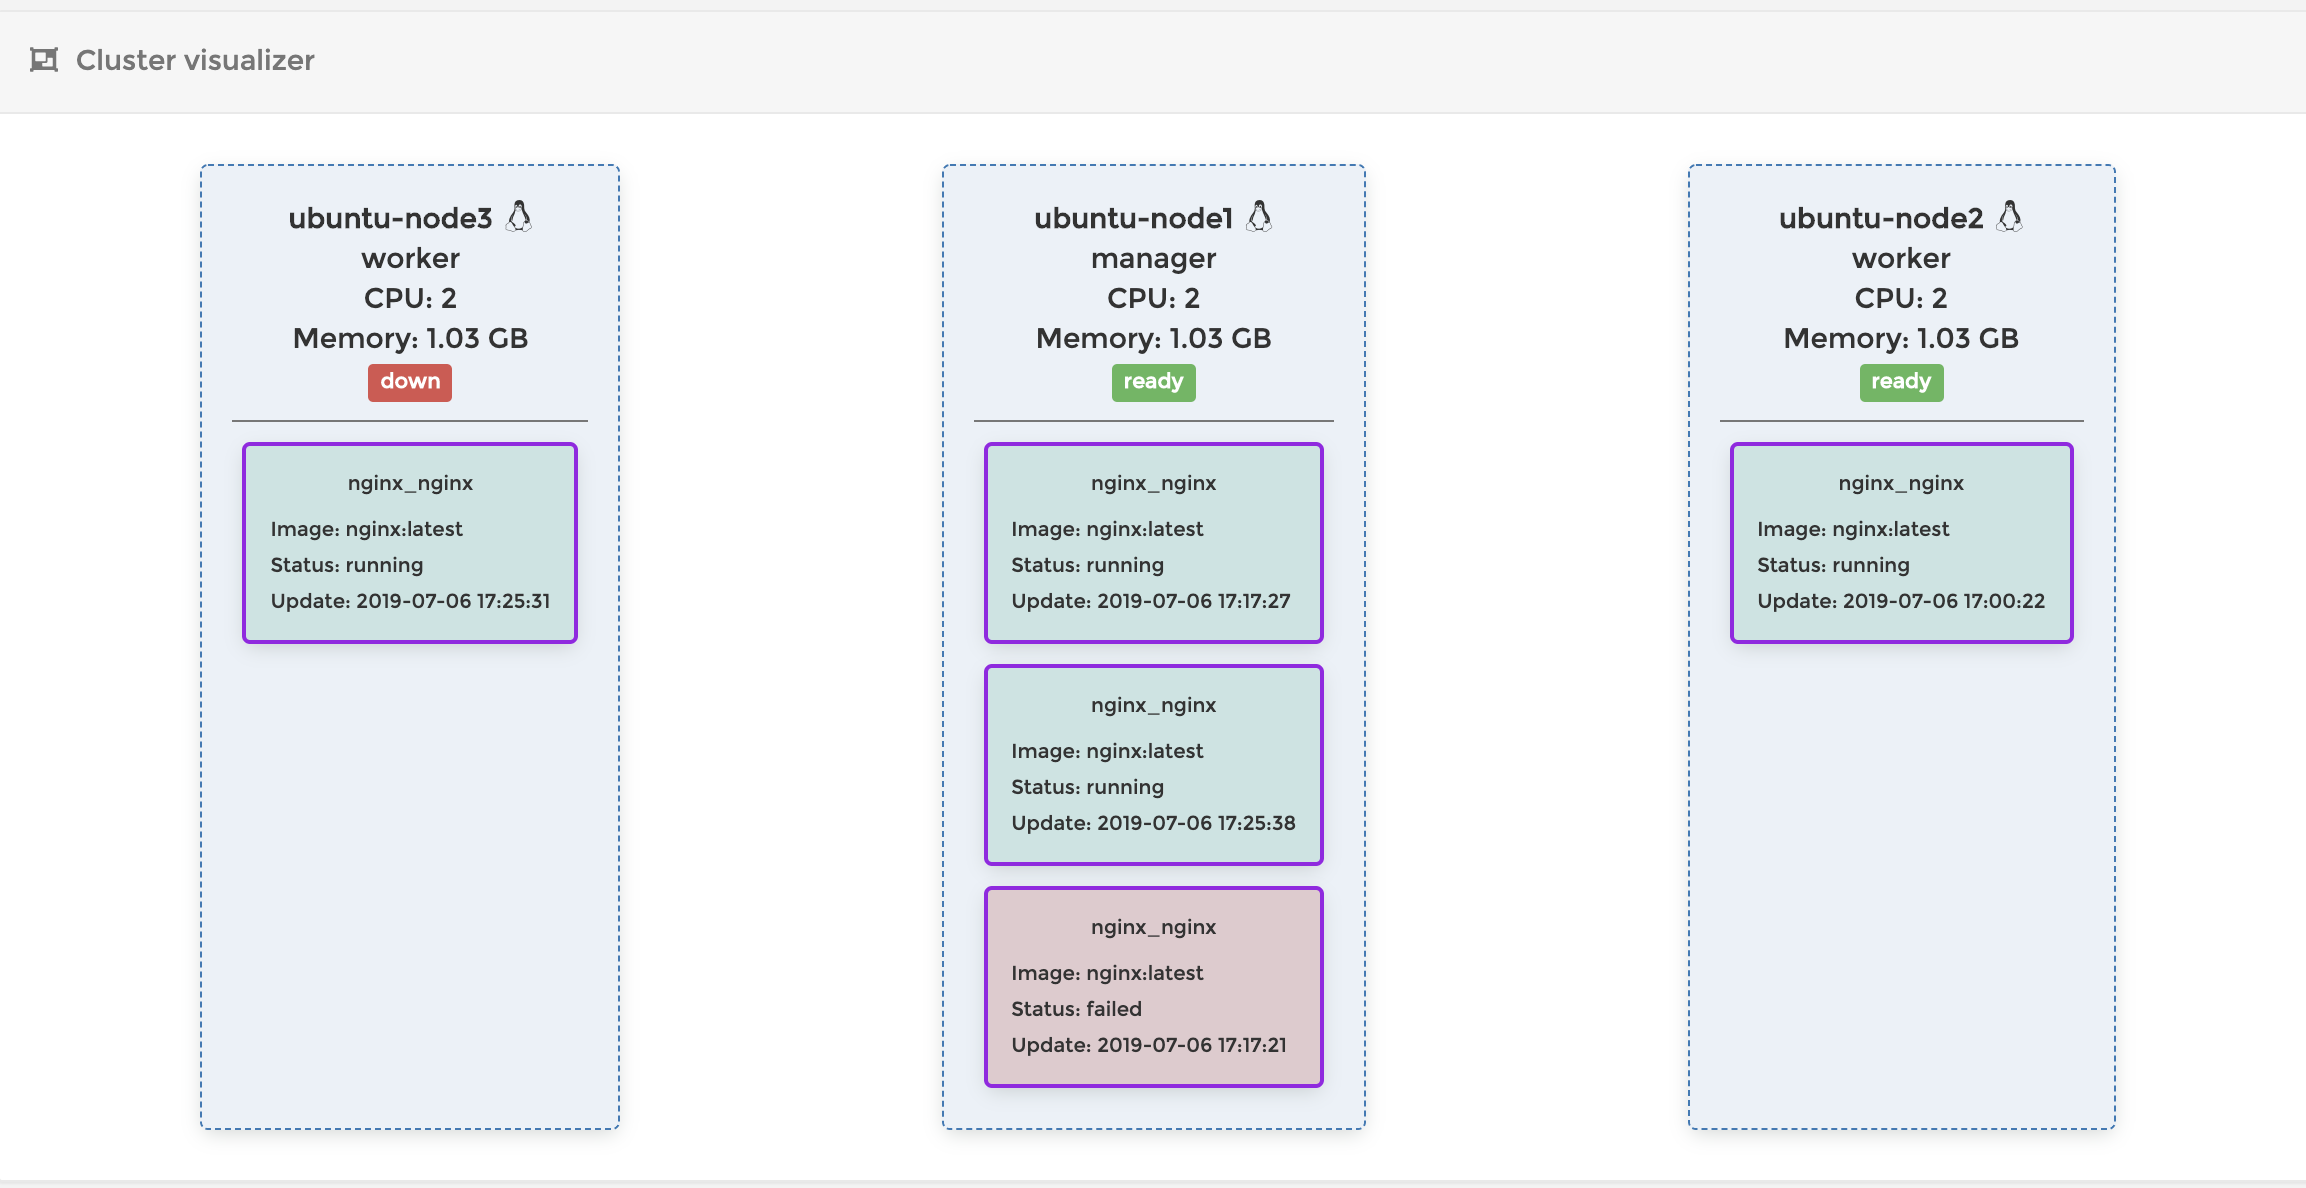
Task: Click the worker role label on ubuntu-node3
Action: (410, 258)
